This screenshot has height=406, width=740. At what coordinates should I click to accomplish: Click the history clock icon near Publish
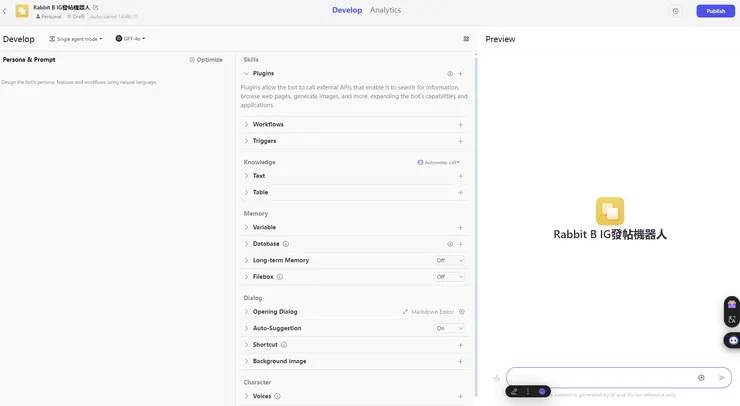point(676,11)
